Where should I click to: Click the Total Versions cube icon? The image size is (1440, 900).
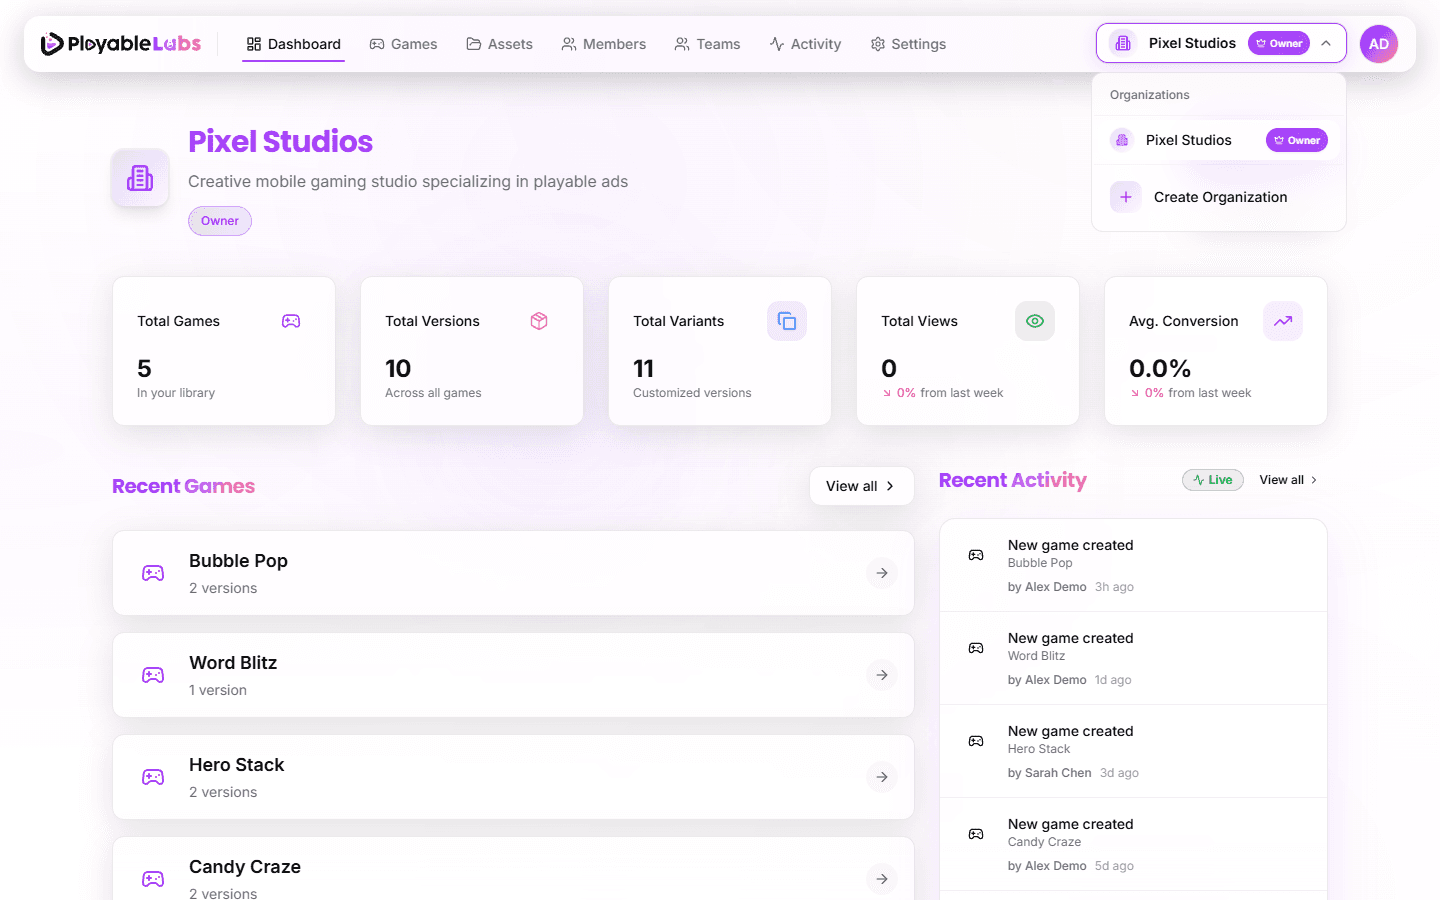click(x=539, y=321)
